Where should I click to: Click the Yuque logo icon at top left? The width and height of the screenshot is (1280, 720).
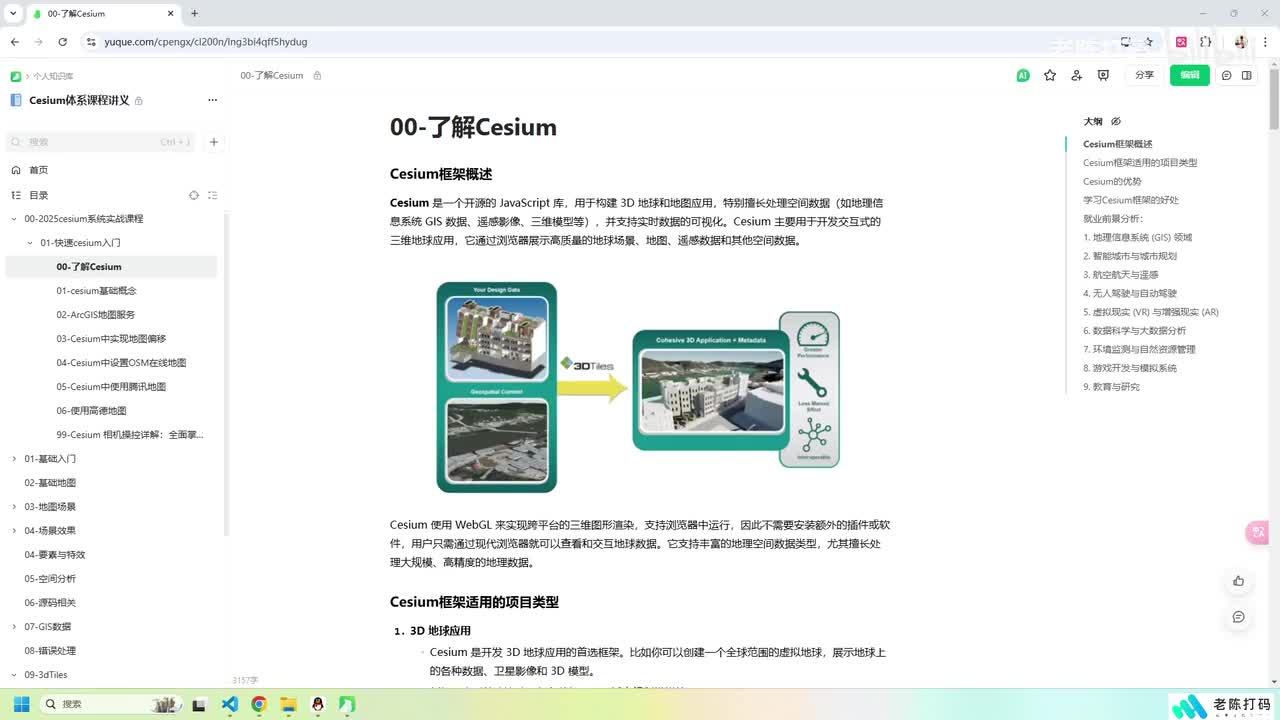coord(16,76)
